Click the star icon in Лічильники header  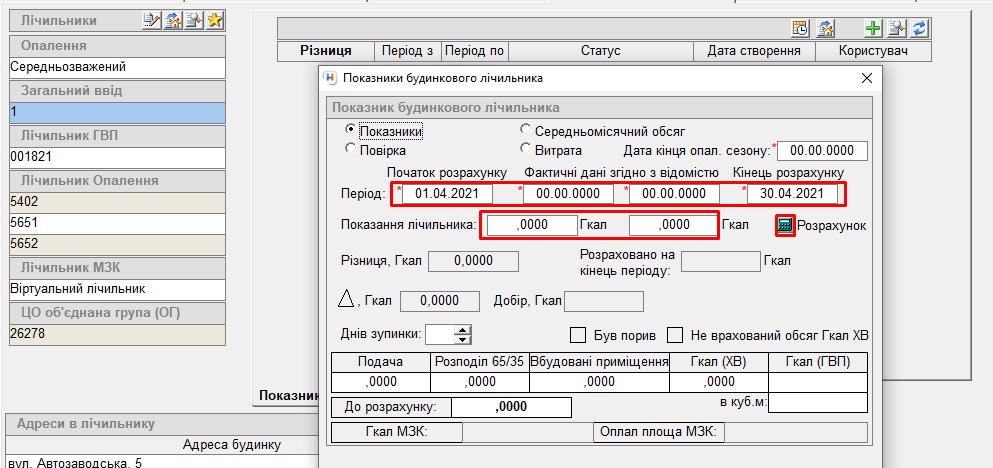click(214, 20)
